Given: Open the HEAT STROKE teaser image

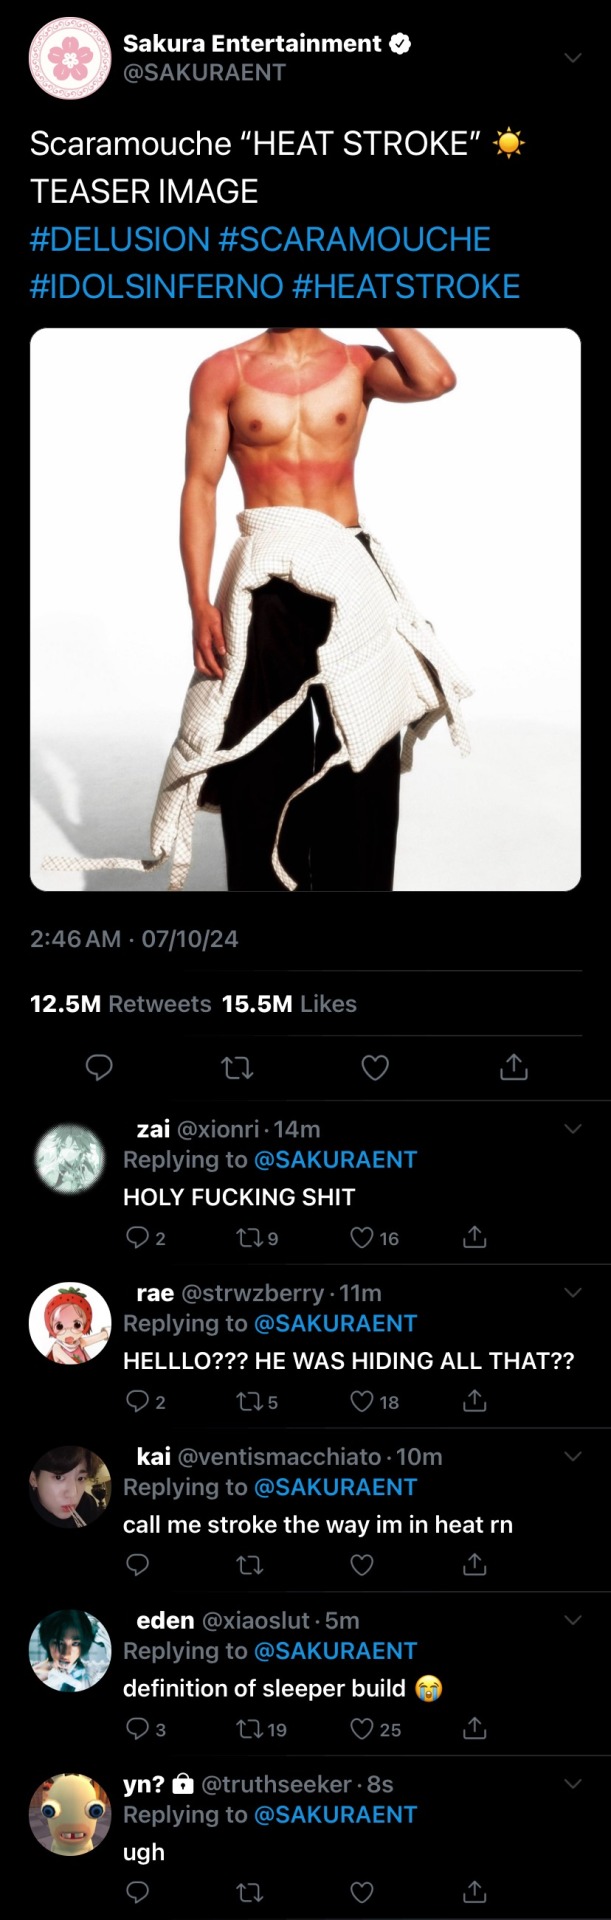Looking at the screenshot, I should (x=305, y=609).
